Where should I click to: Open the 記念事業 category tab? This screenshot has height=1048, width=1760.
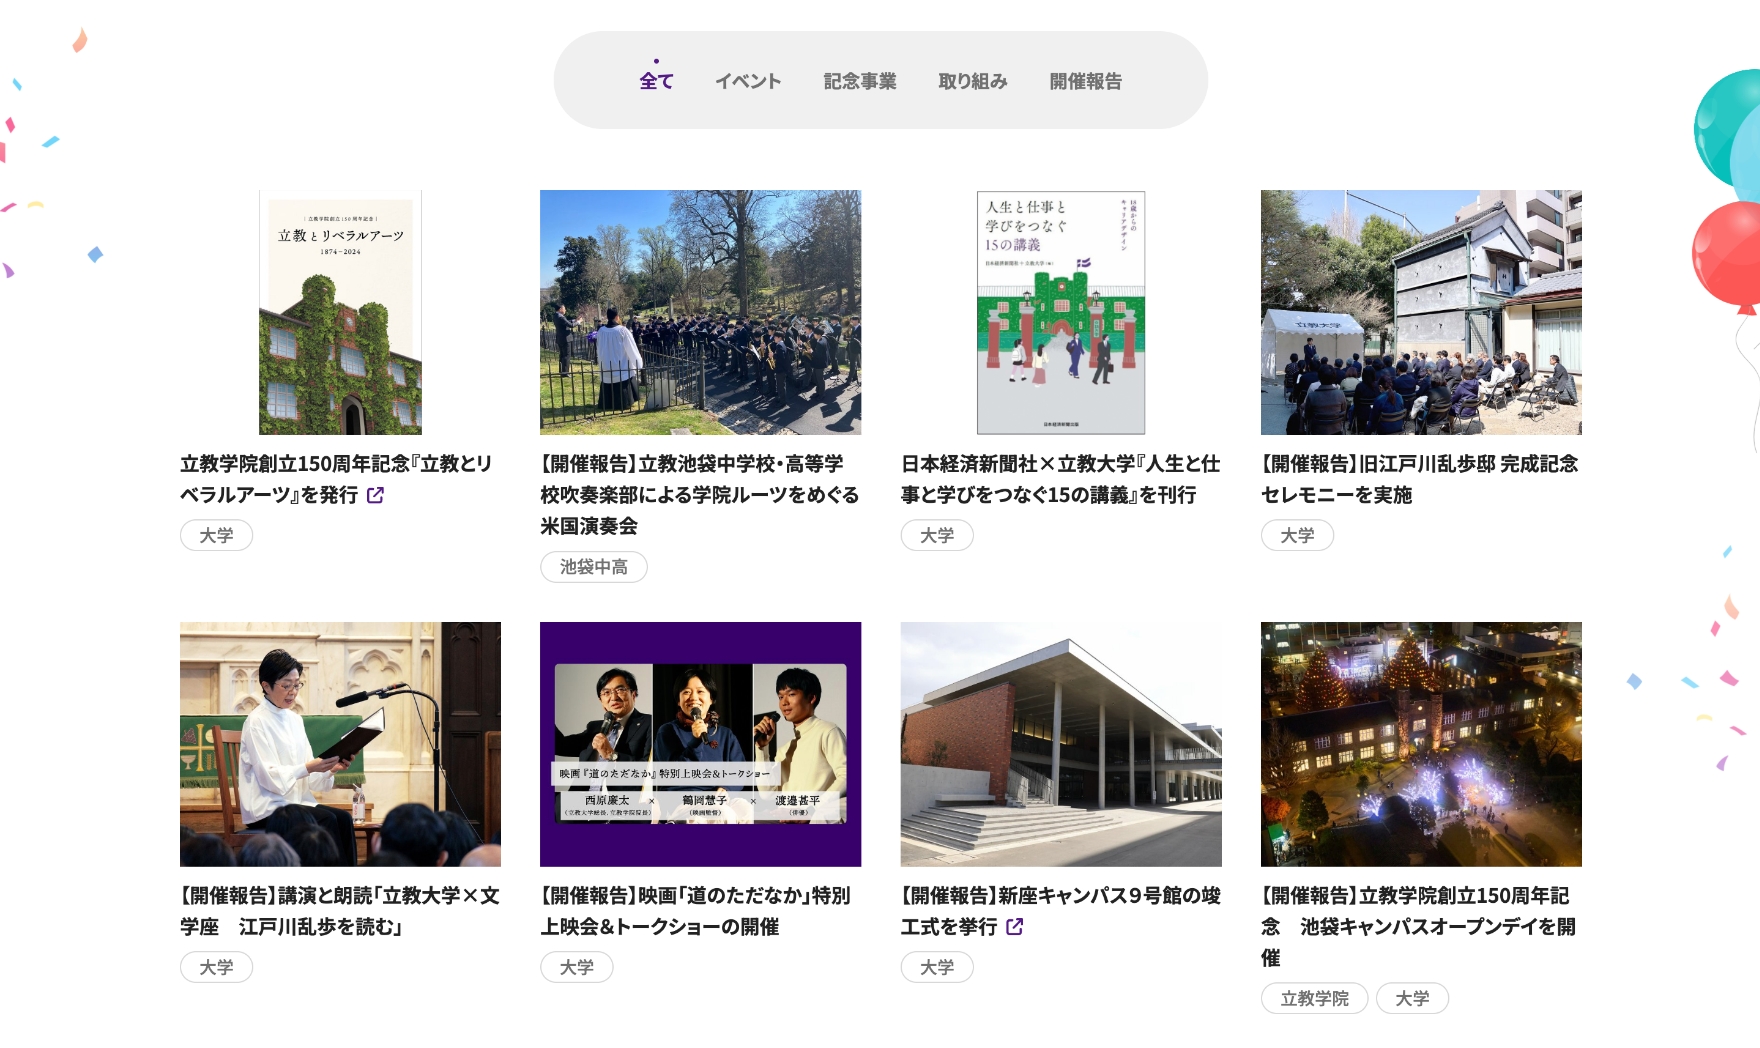pos(859,81)
